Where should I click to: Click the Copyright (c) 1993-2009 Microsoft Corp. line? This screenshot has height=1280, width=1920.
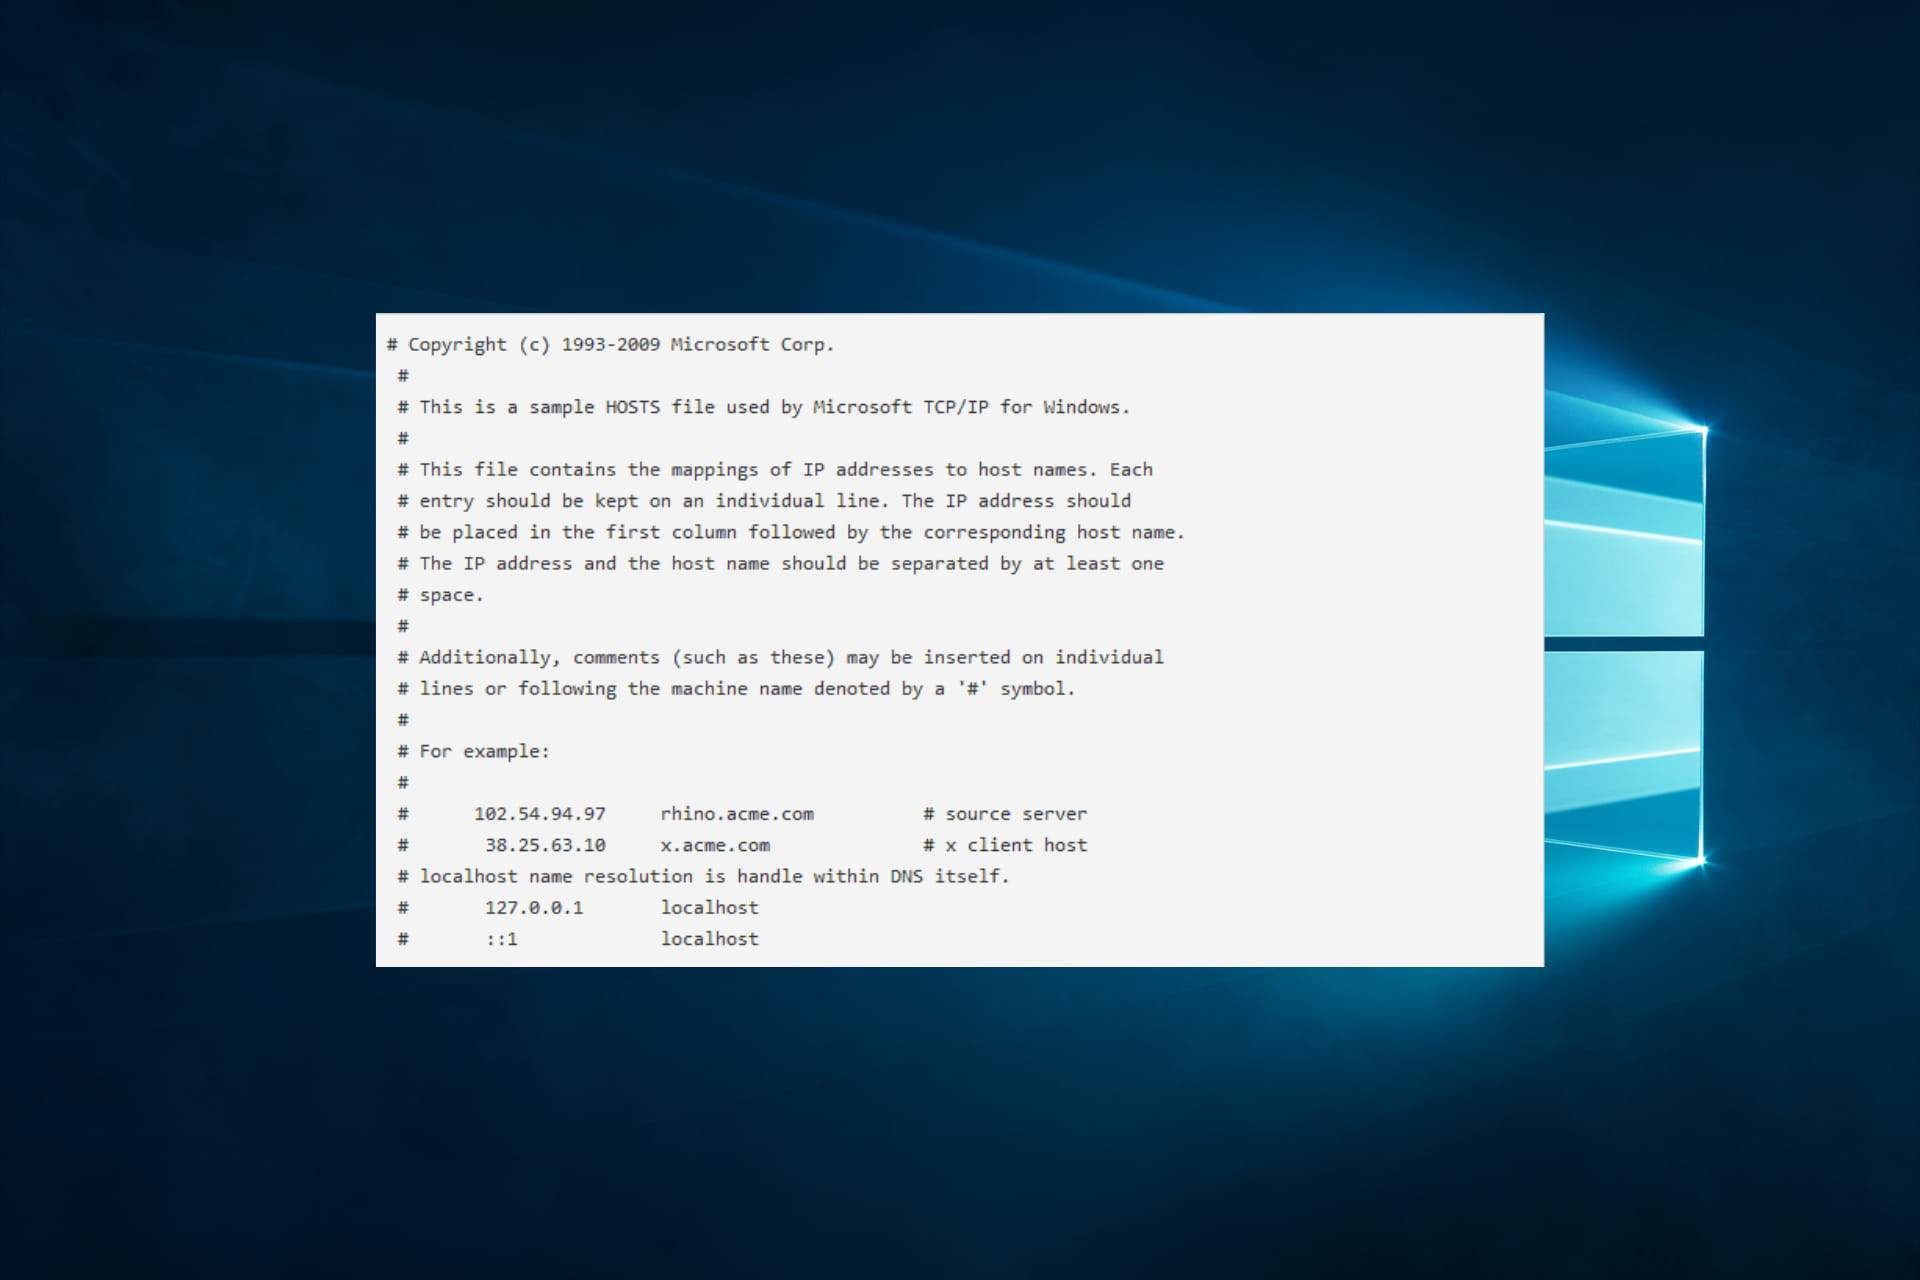610,344
